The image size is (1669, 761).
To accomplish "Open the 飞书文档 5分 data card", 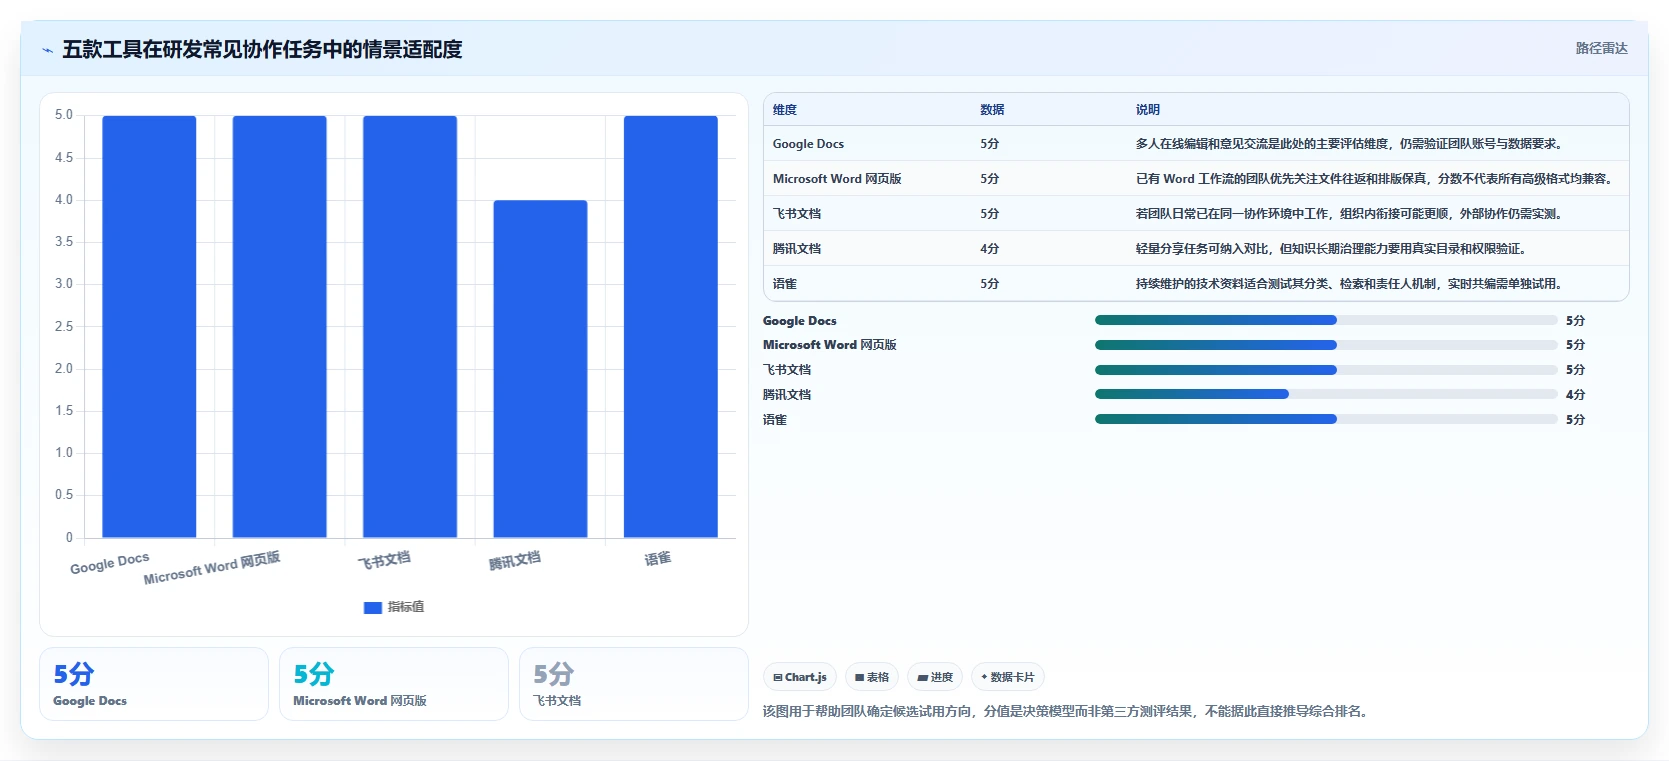I will [x=634, y=684].
